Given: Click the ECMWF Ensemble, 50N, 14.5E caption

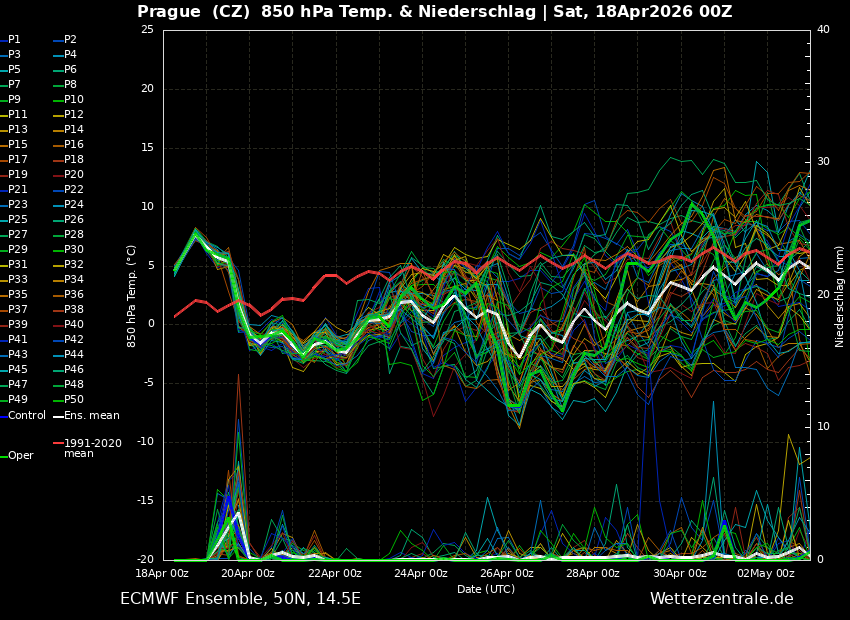Looking at the screenshot, I should click(240, 599).
